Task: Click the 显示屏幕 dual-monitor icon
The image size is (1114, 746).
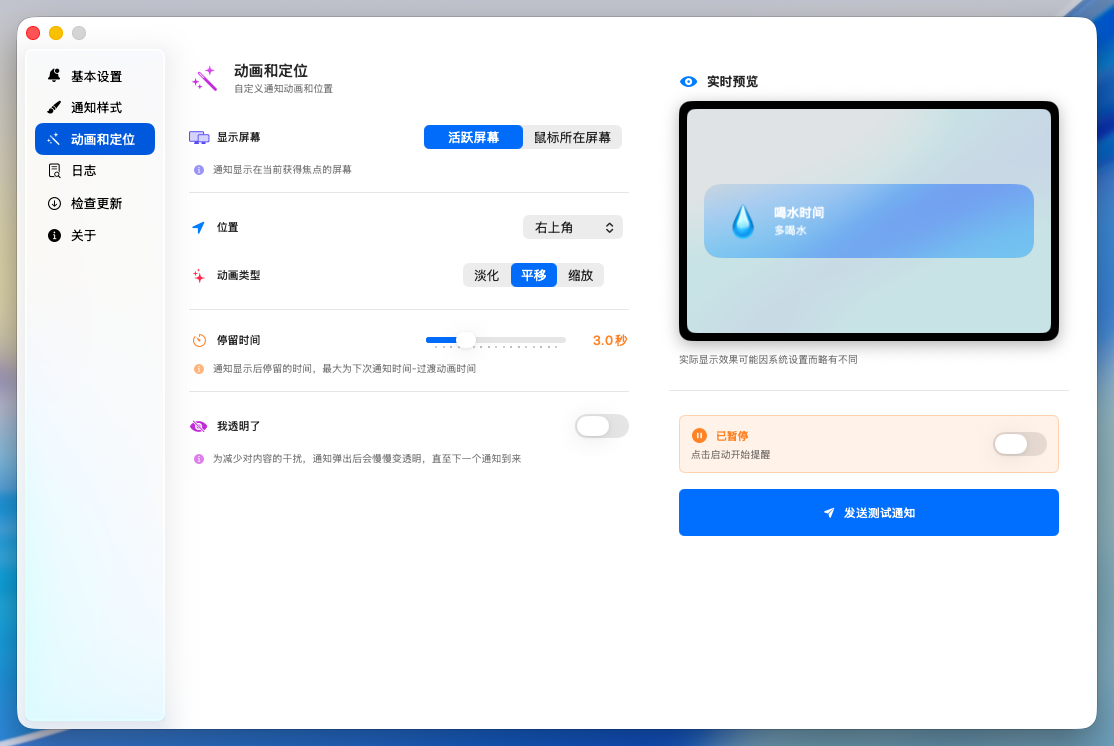Action: pos(199,137)
